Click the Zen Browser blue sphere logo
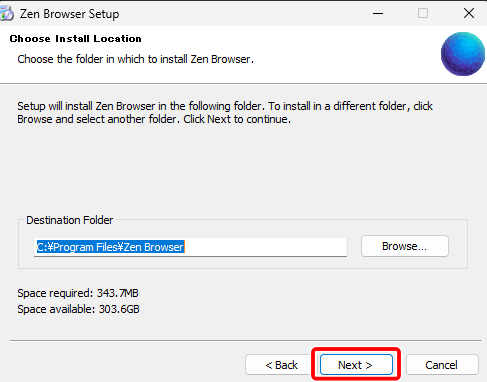Screen dimensions: 487x382 click(463, 54)
